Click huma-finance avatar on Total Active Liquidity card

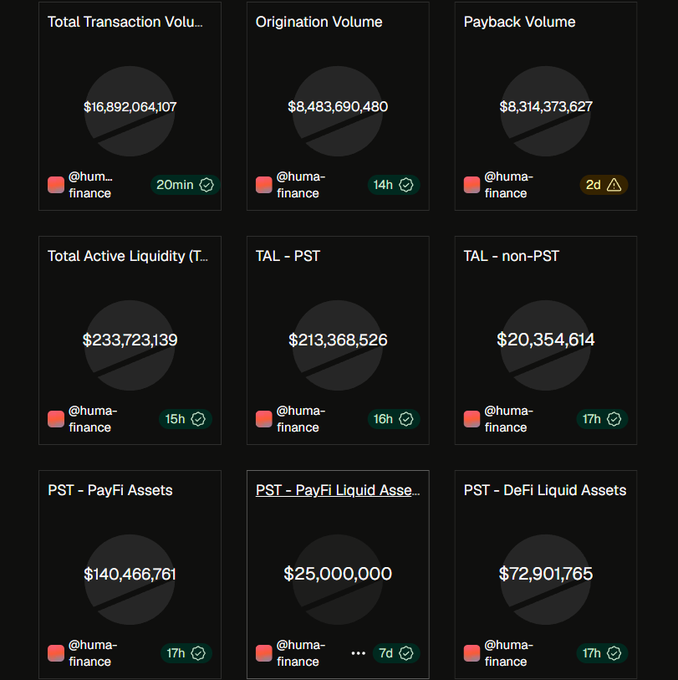tap(56, 419)
